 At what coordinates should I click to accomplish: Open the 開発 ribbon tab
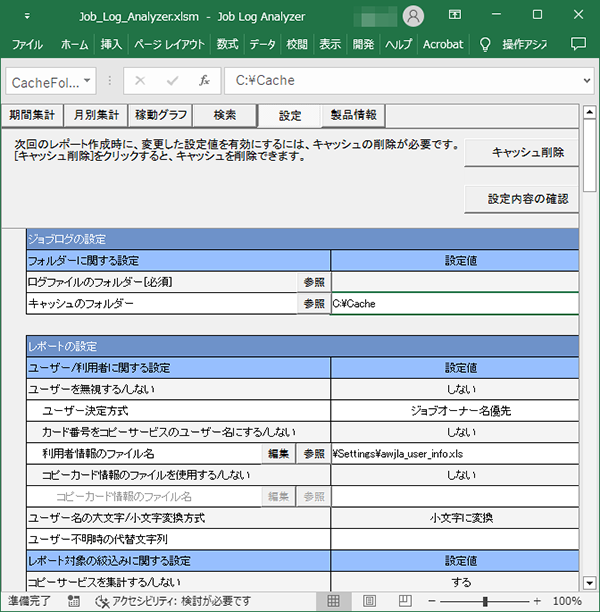point(363,44)
